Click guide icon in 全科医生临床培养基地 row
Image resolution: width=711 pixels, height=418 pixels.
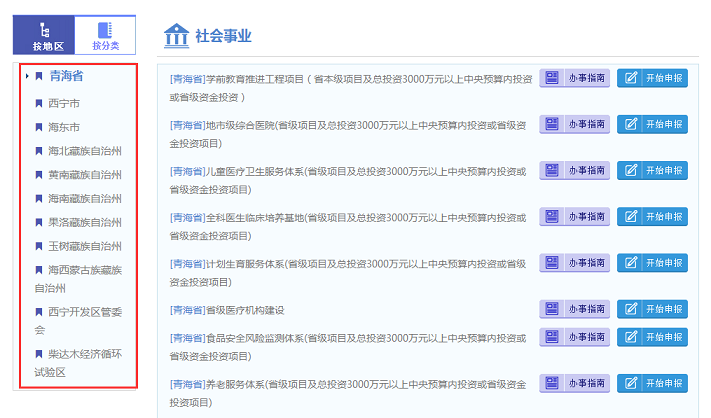[x=552, y=216]
